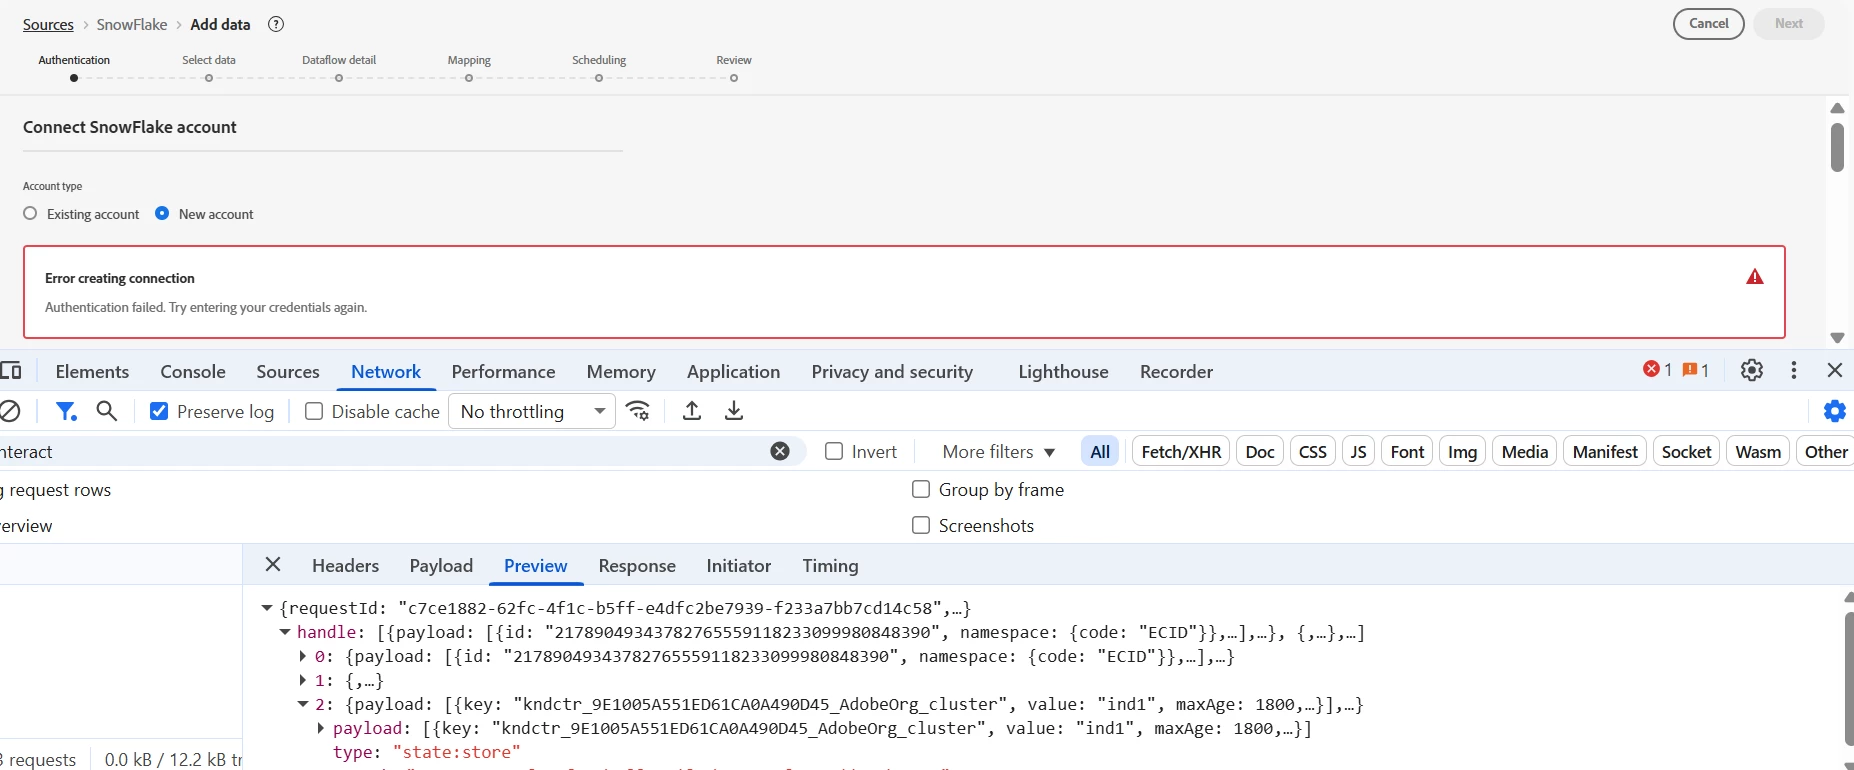Open the Application tab
The height and width of the screenshot is (770, 1854).
click(x=733, y=371)
